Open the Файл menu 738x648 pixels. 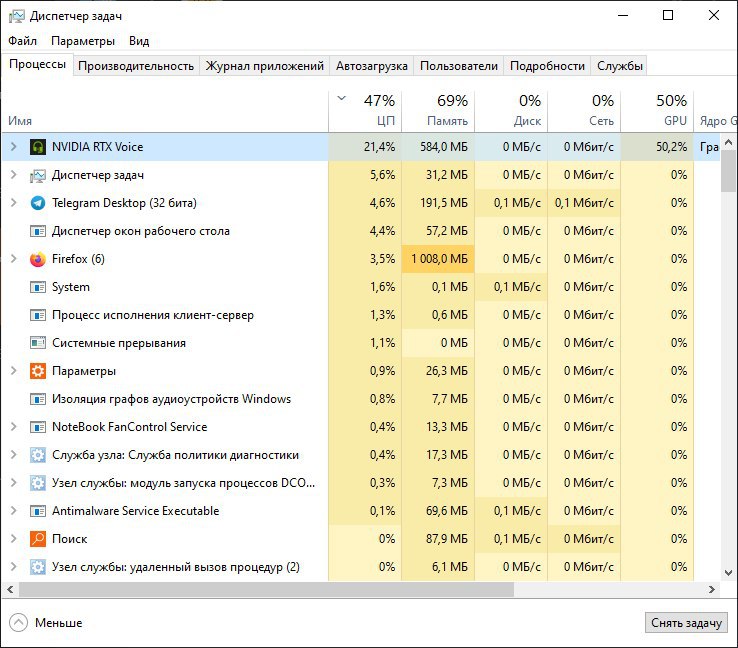tap(22, 41)
